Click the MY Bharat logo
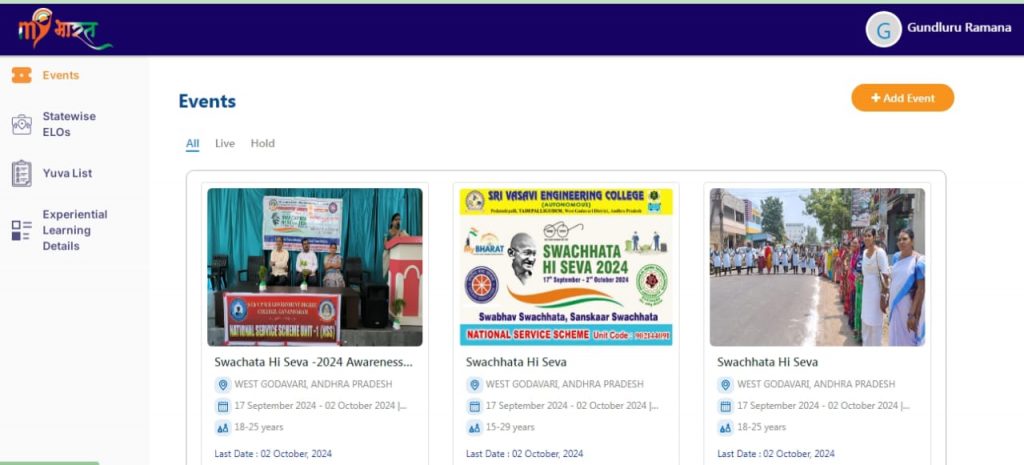This screenshot has width=1024, height=465. coord(63,29)
